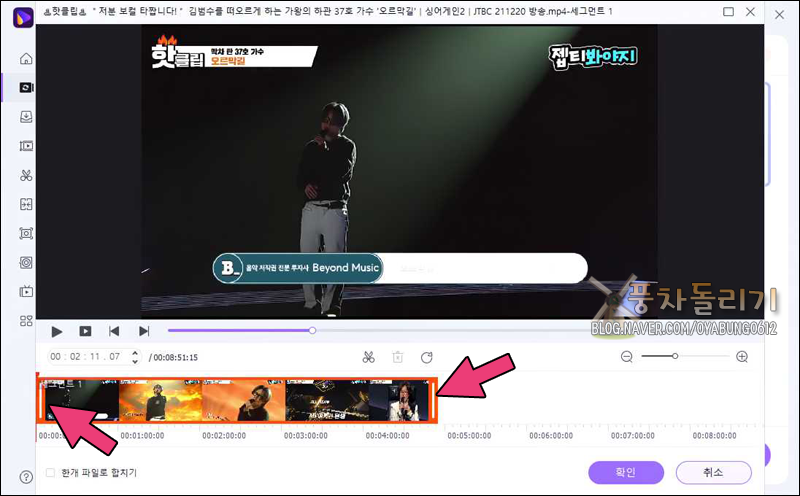Enable the merge into one file checkbox
800x496 pixels.
pyautogui.click(x=51, y=473)
